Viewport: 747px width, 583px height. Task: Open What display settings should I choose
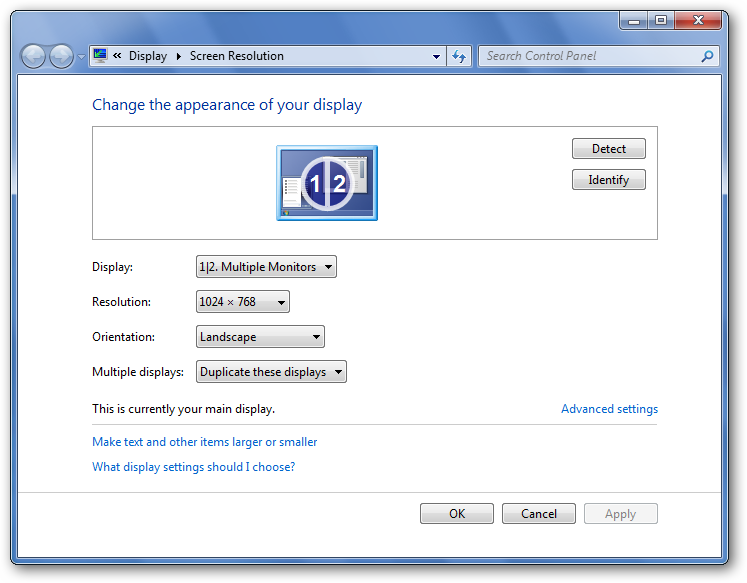pyautogui.click(x=193, y=467)
